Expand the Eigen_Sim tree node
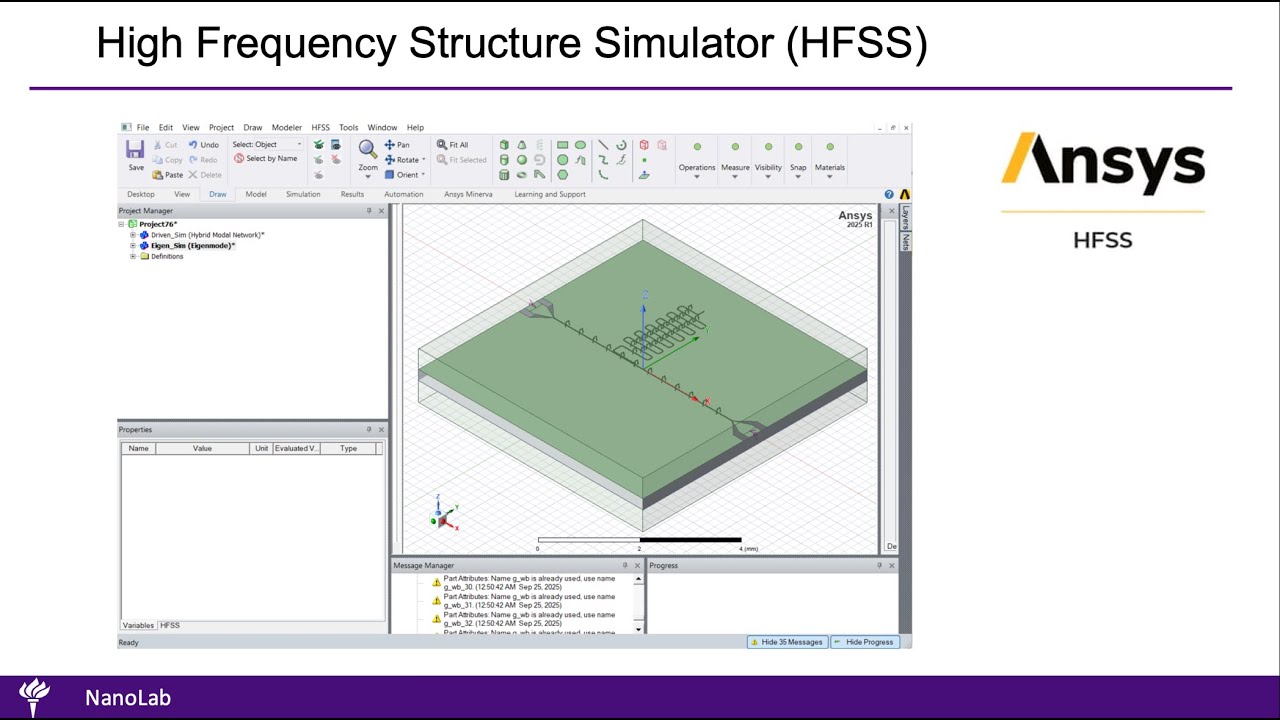The width and height of the screenshot is (1280, 720). pos(133,246)
